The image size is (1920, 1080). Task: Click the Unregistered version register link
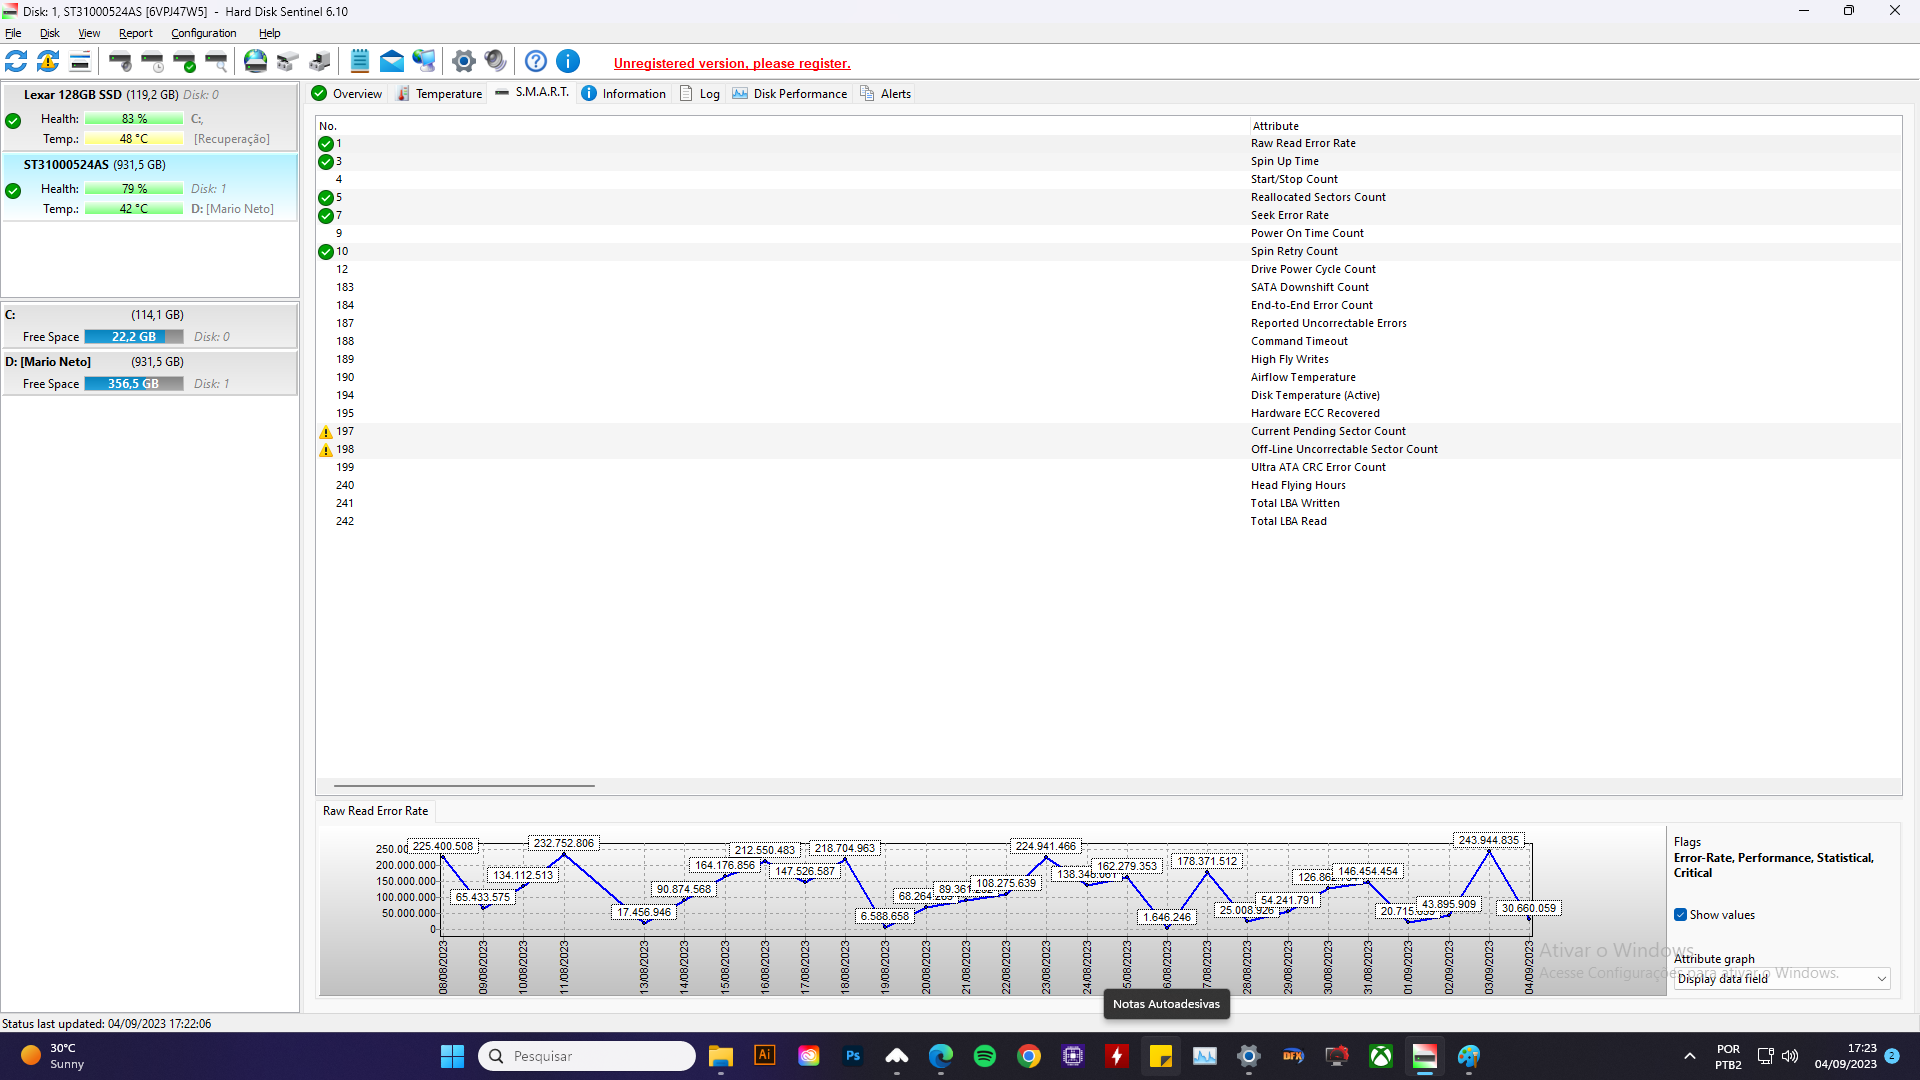(732, 63)
